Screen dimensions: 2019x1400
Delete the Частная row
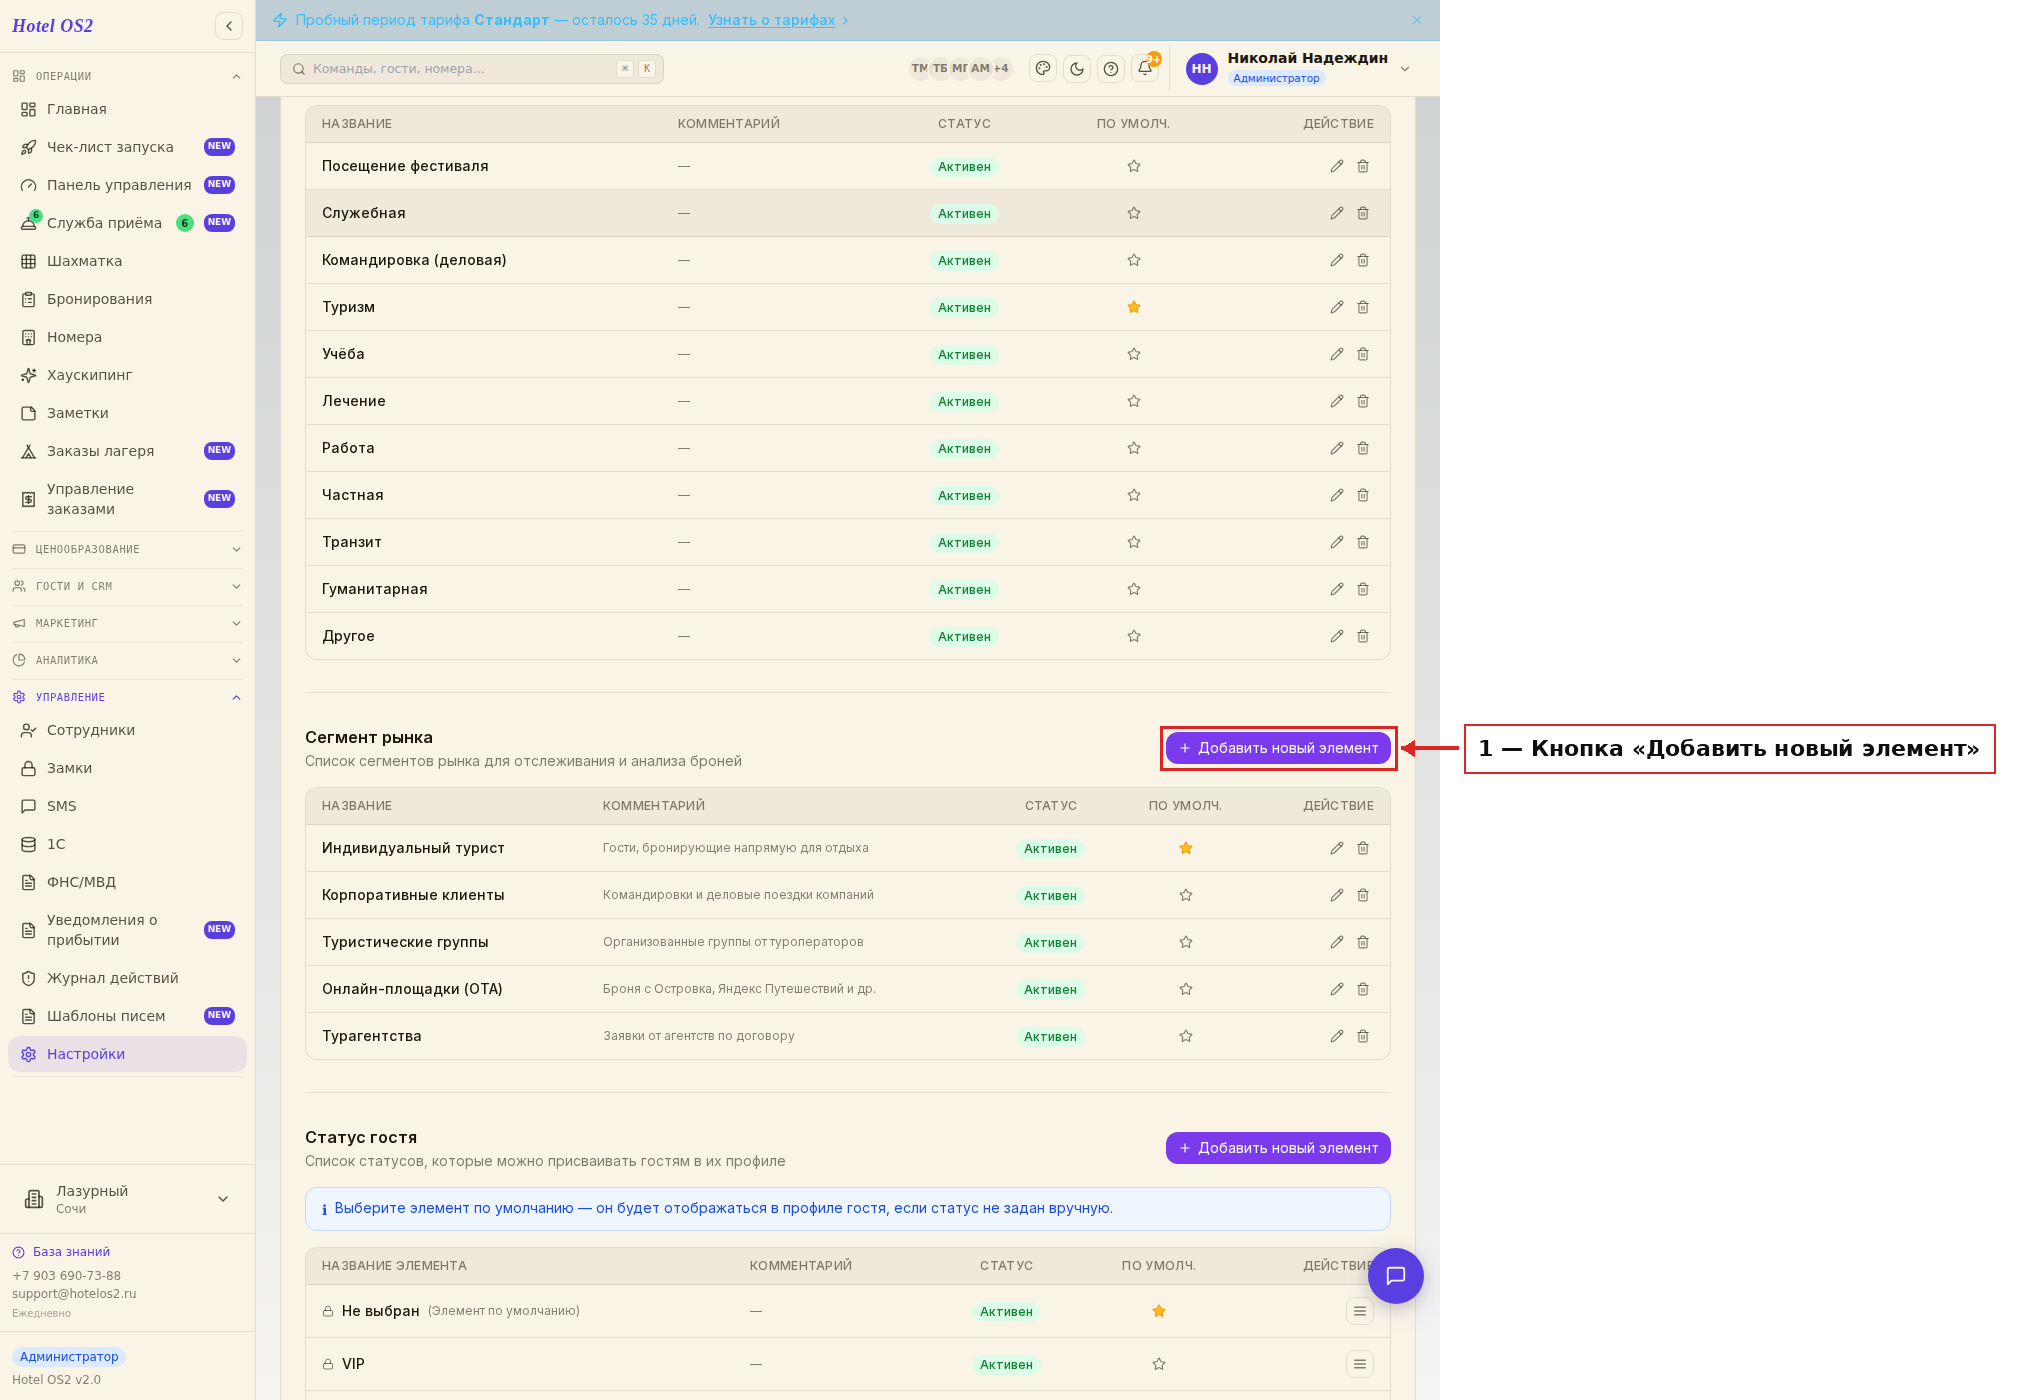pyautogui.click(x=1363, y=495)
